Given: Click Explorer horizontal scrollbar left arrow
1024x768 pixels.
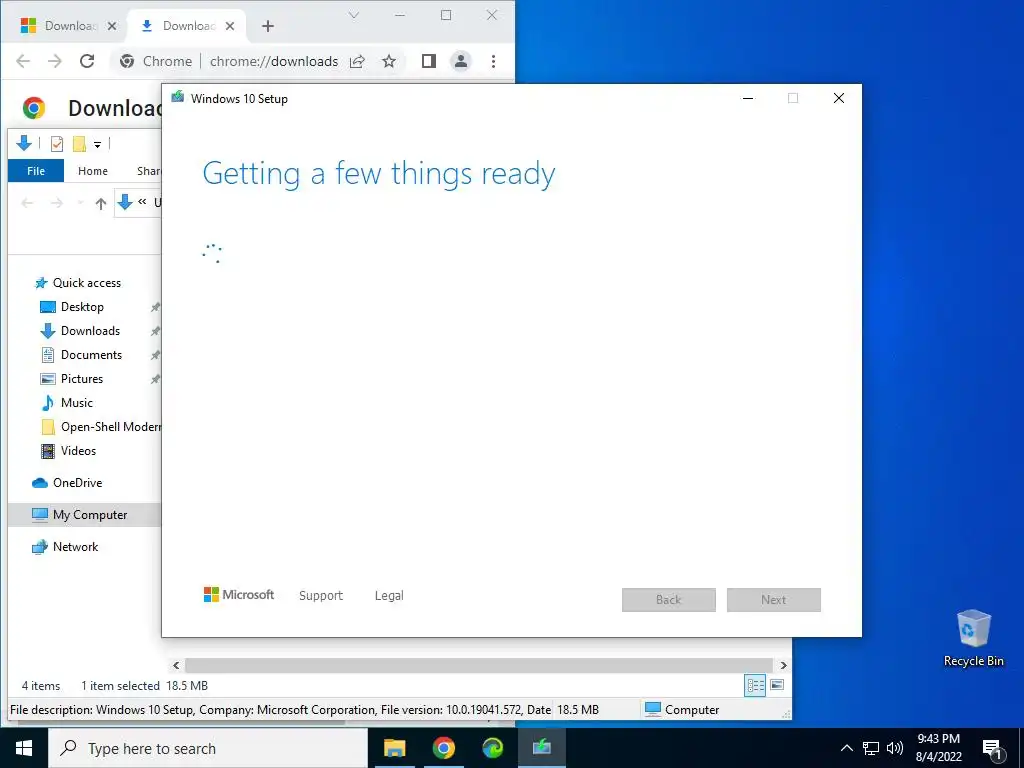Looking at the screenshot, I should point(176,665).
